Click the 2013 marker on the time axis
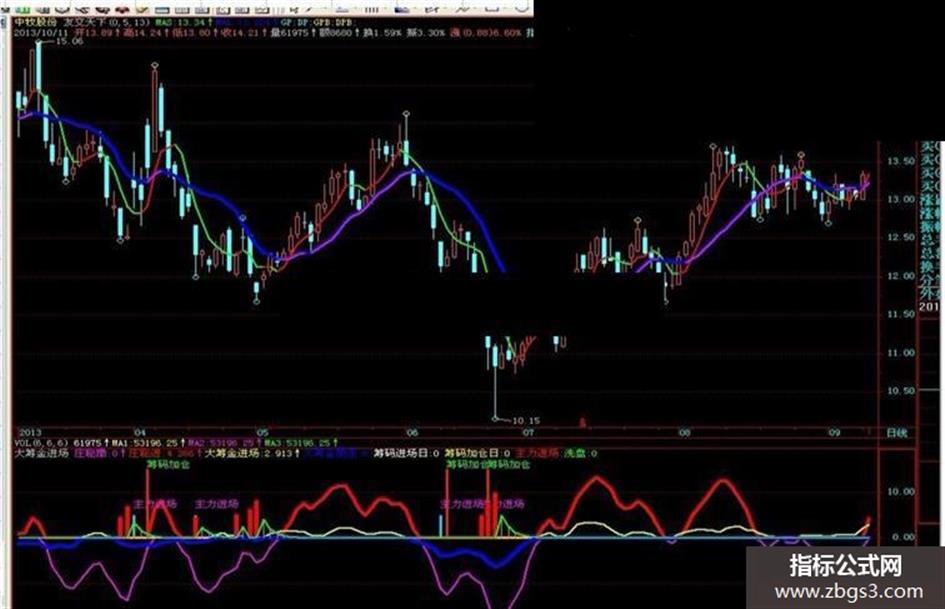This screenshot has width=945, height=609. 30,432
